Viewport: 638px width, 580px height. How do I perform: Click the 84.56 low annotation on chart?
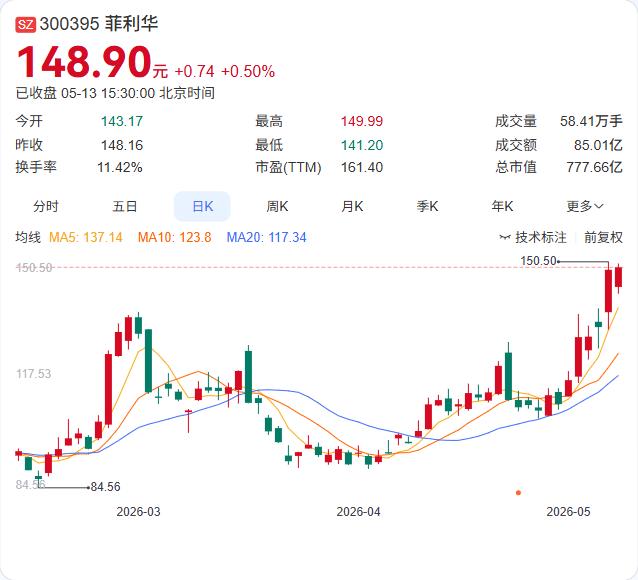click(x=105, y=487)
